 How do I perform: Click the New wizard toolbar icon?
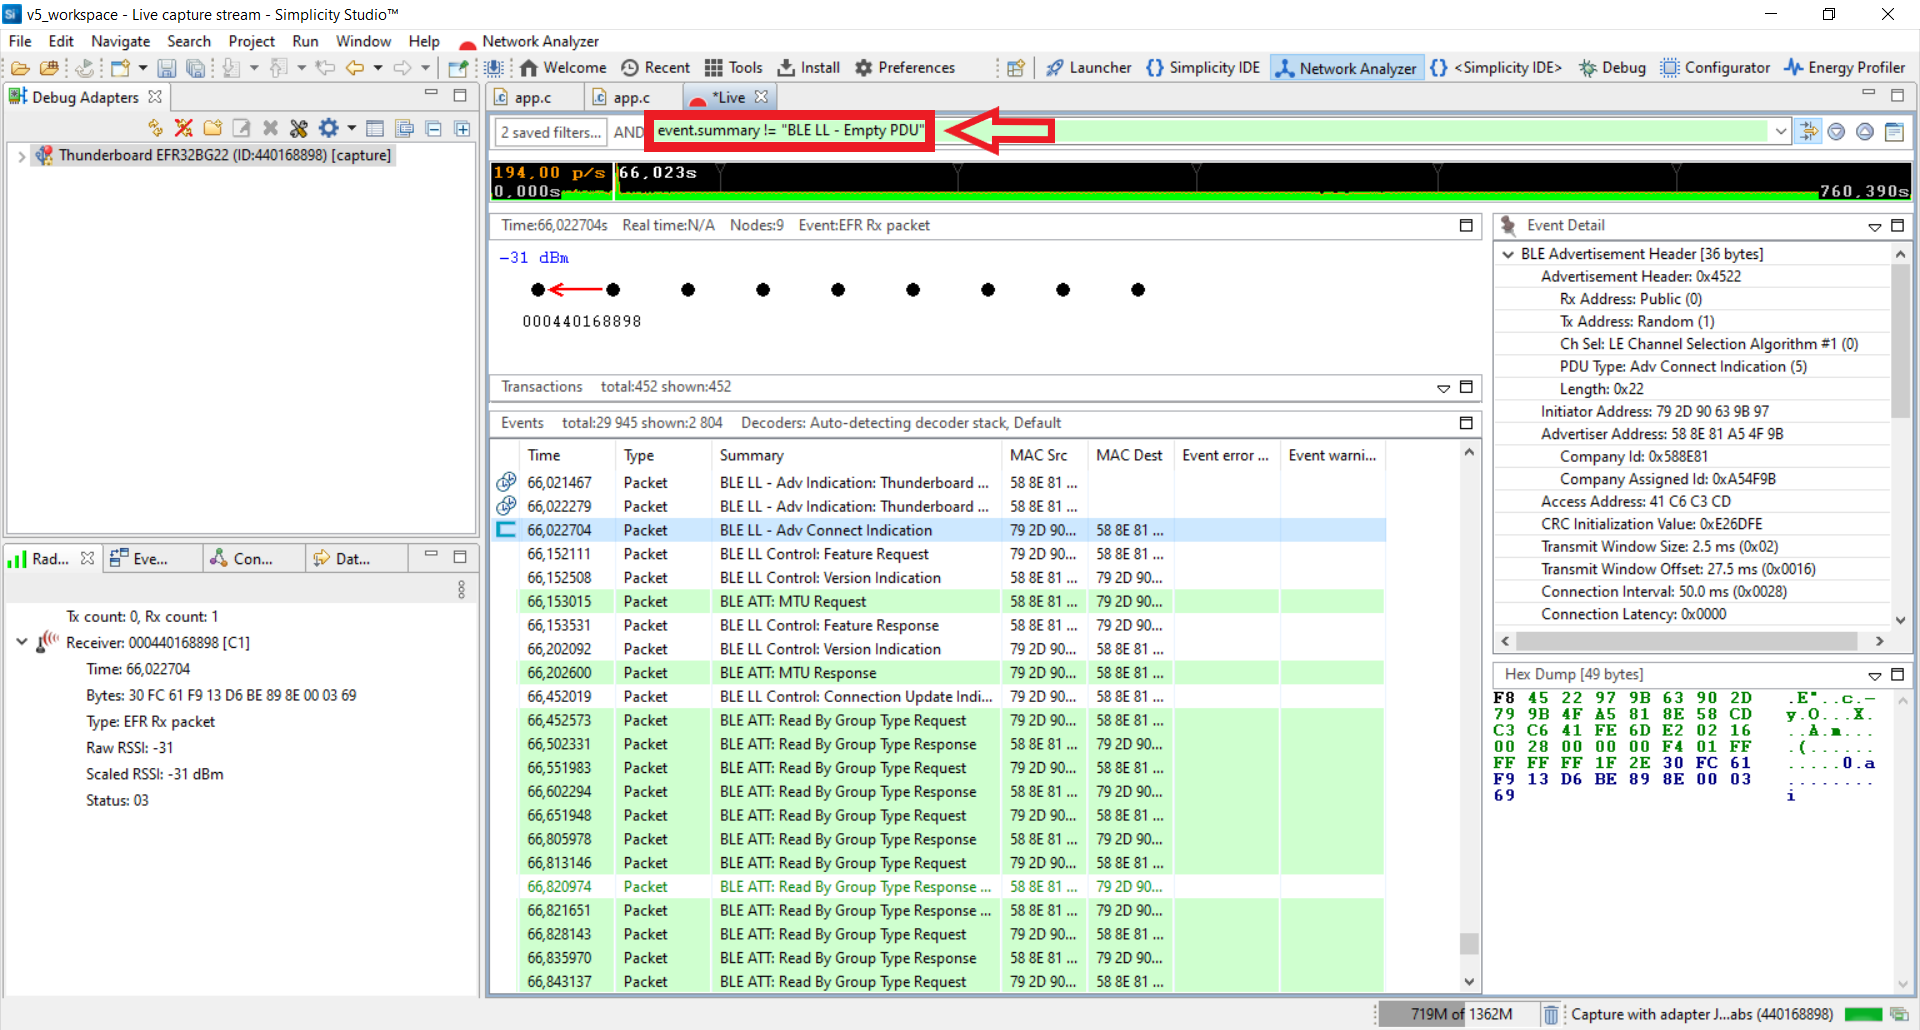pyautogui.click(x=121, y=68)
